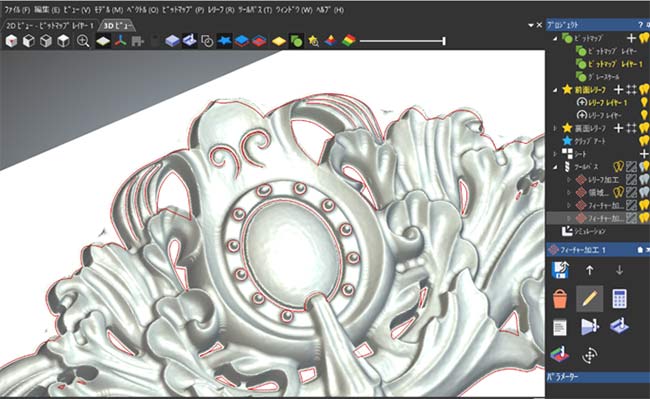Click the up arrow move toolpath icon
650x399 pixels.
589,271
